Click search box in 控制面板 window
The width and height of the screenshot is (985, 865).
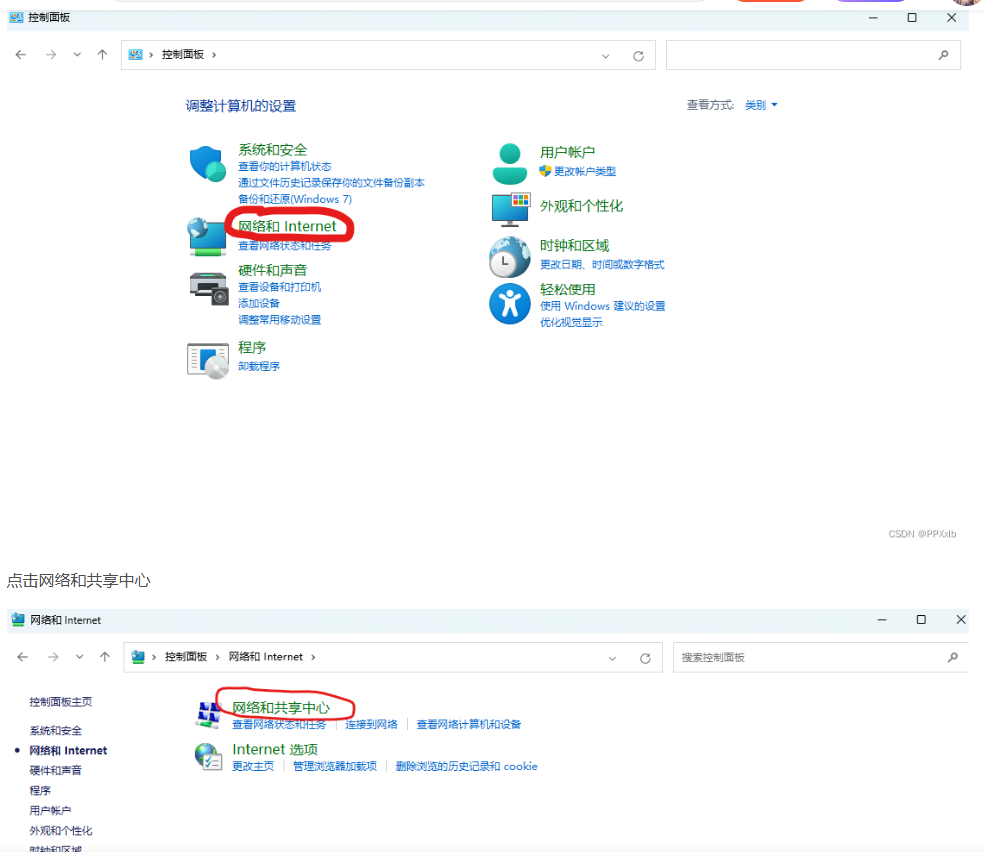pos(813,55)
